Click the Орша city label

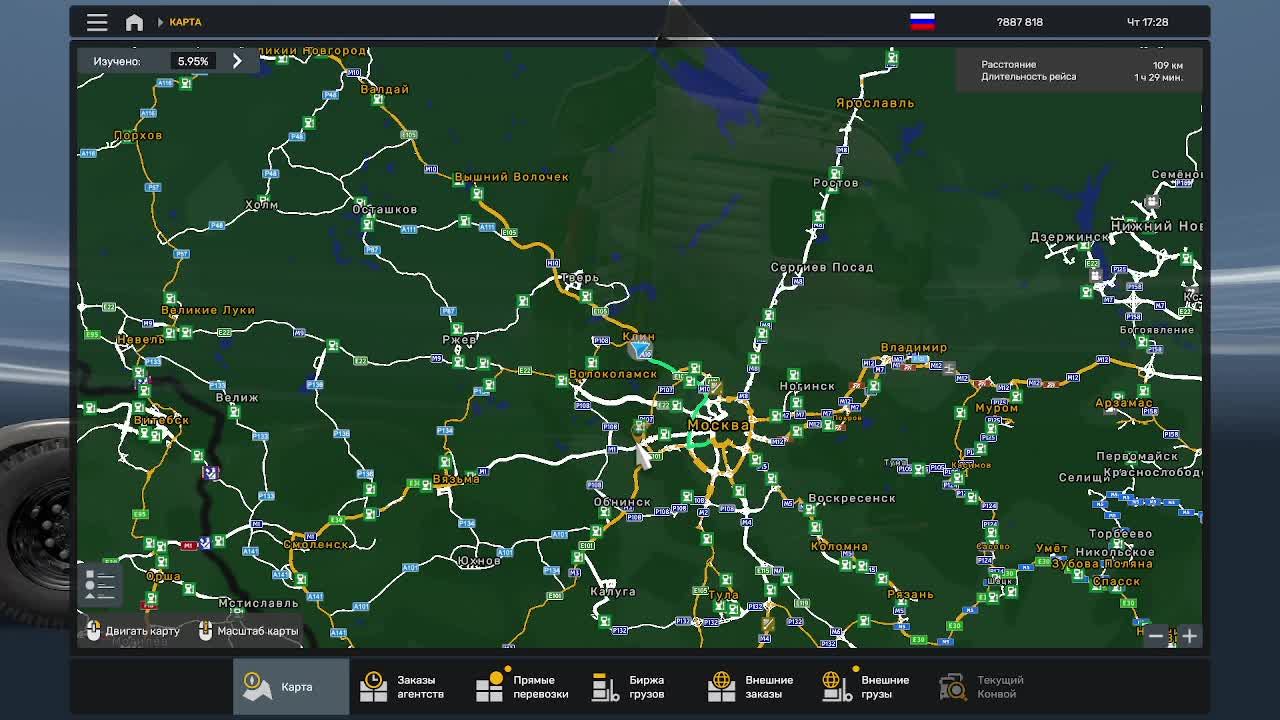tap(164, 576)
